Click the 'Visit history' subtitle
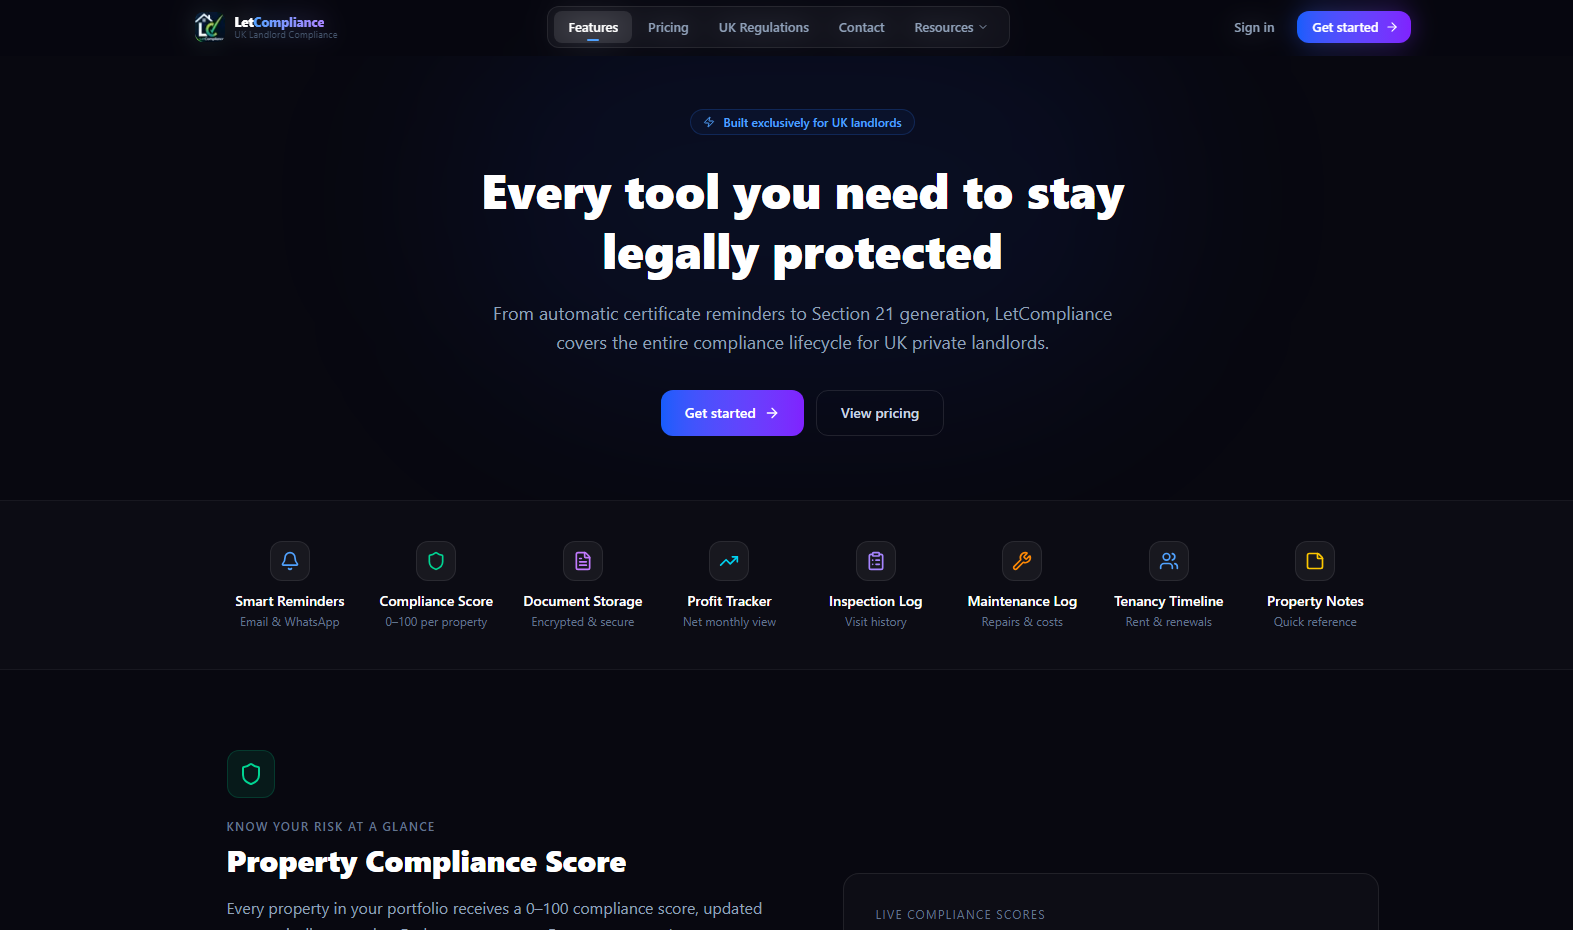Screen dimensions: 1573x930 pos(876,622)
